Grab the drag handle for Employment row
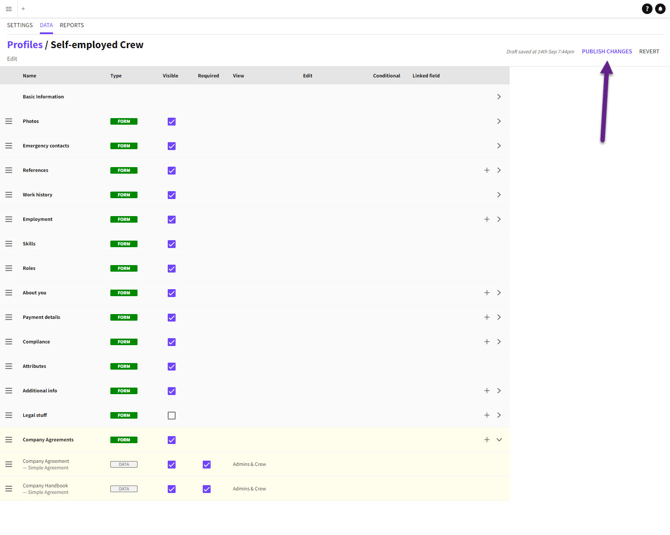Image resolution: width=670 pixels, height=535 pixels. point(9,219)
